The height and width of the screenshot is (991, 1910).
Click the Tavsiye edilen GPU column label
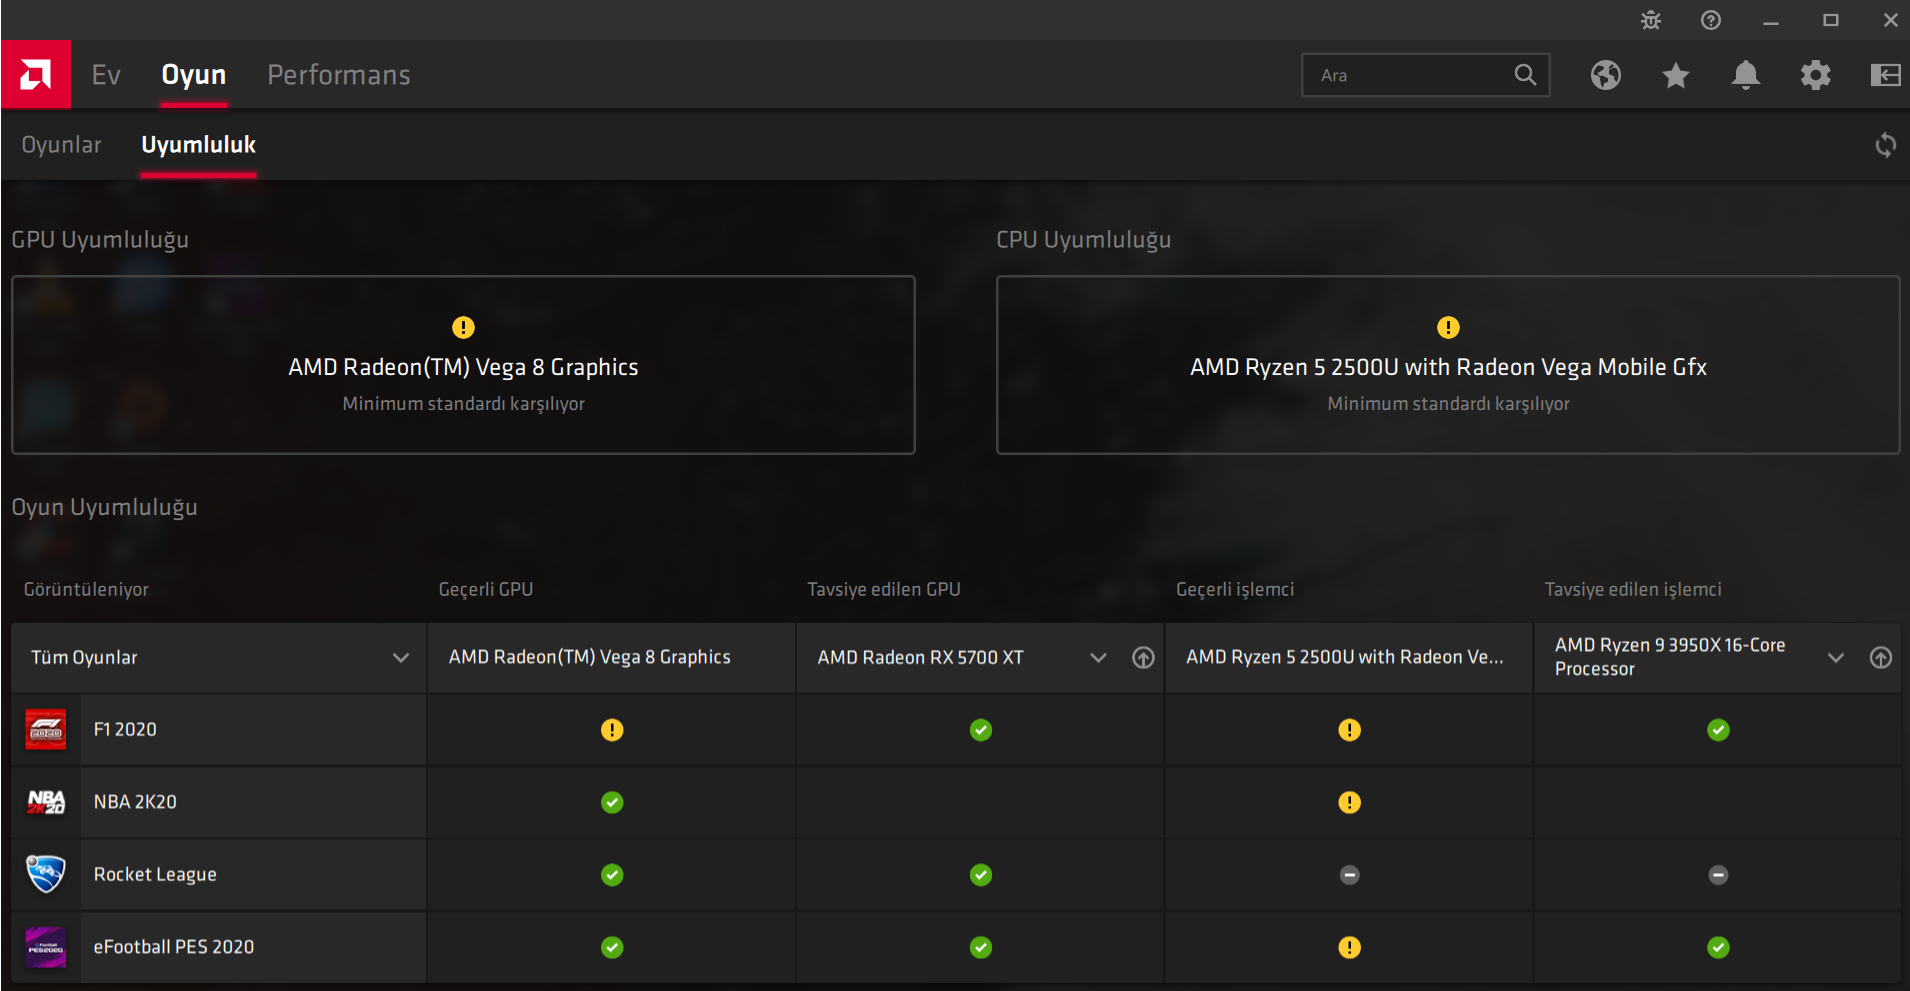pos(884,590)
